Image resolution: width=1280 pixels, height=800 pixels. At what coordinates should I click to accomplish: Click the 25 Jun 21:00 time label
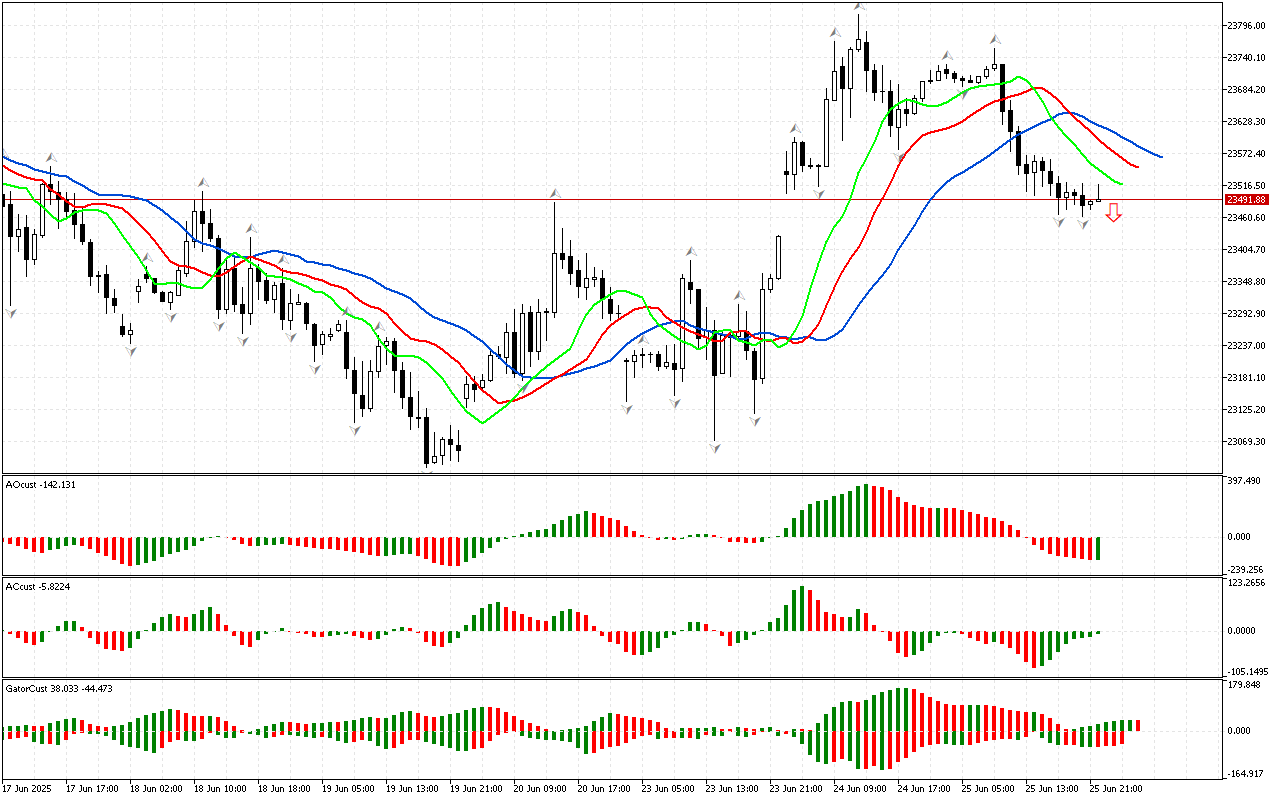point(1118,789)
